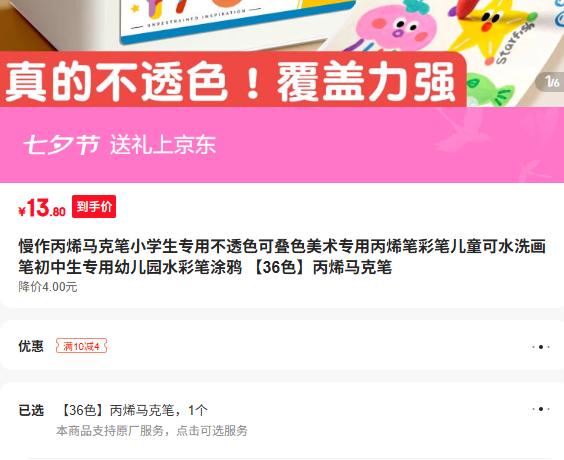Tap the product title 慢作丙烯马克笔
Screen dimensions: 564x460
click(282, 257)
